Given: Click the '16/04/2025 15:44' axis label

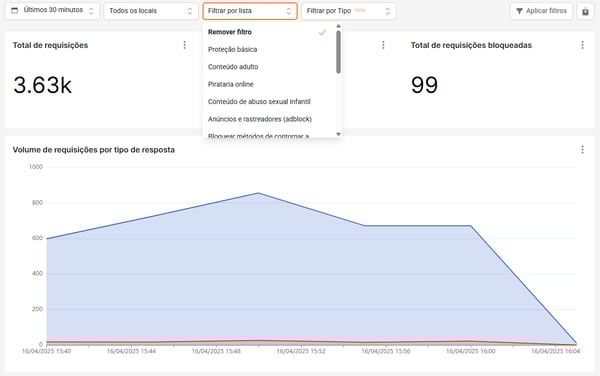Looking at the screenshot, I should pos(131,351).
